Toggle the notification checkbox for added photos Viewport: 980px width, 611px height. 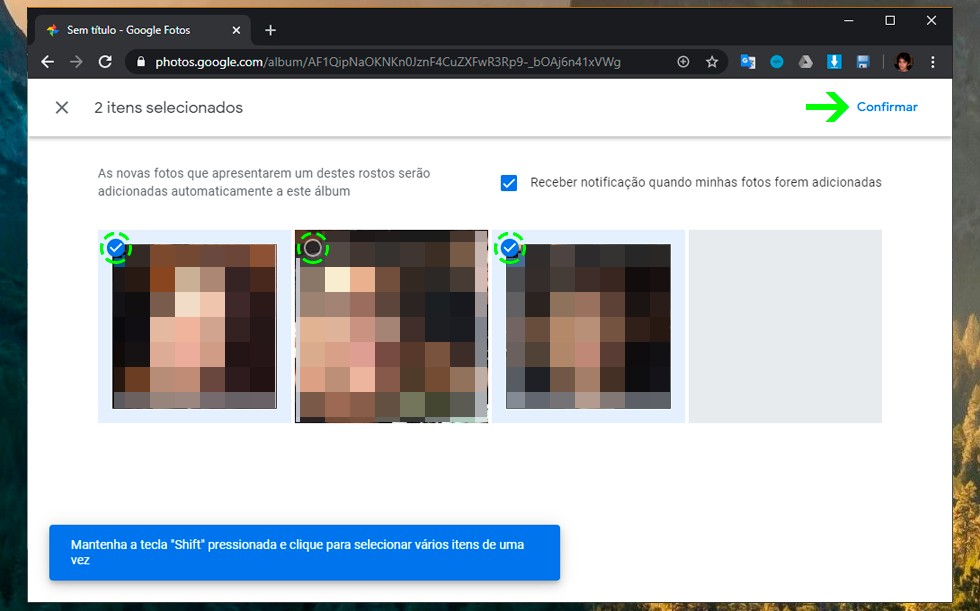[509, 183]
